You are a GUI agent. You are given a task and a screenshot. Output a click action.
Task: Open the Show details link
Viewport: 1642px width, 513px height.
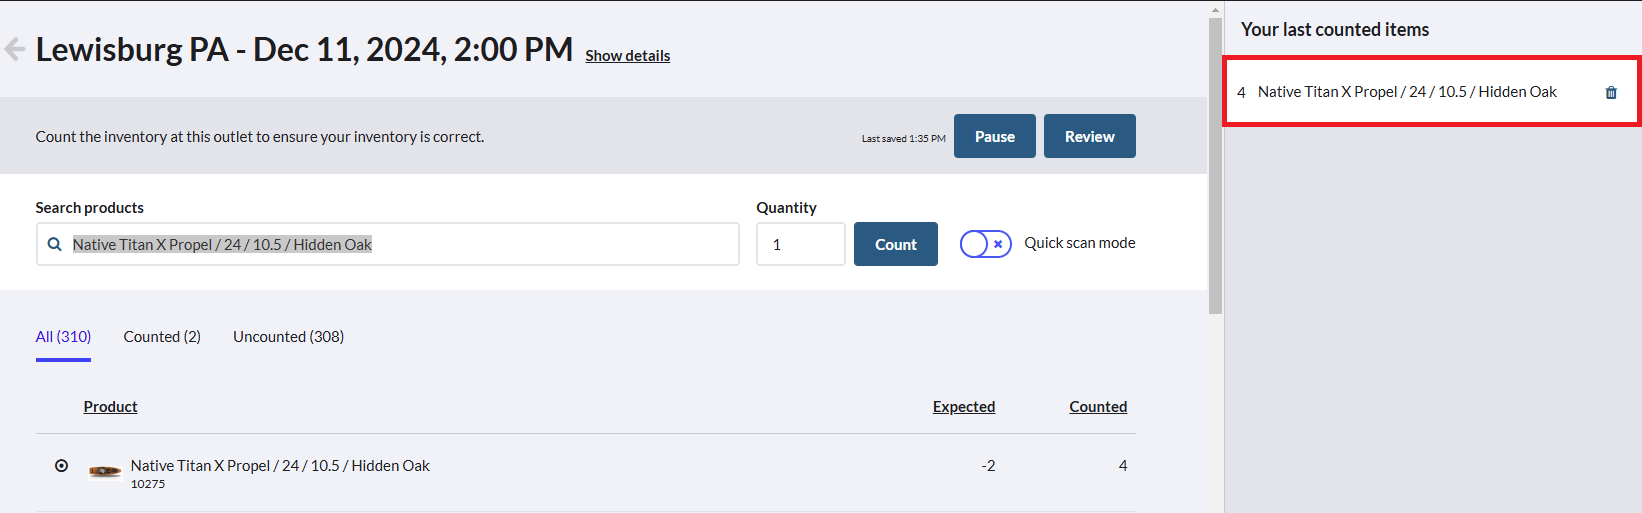(x=628, y=56)
